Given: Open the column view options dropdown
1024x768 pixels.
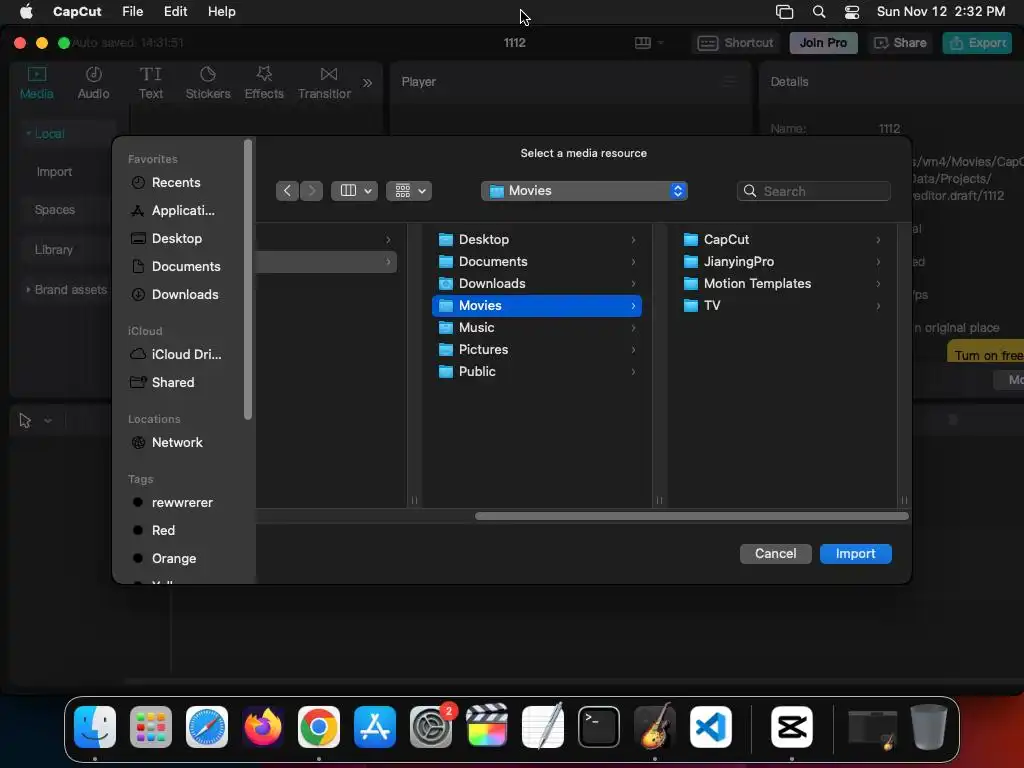Looking at the screenshot, I should [355, 191].
